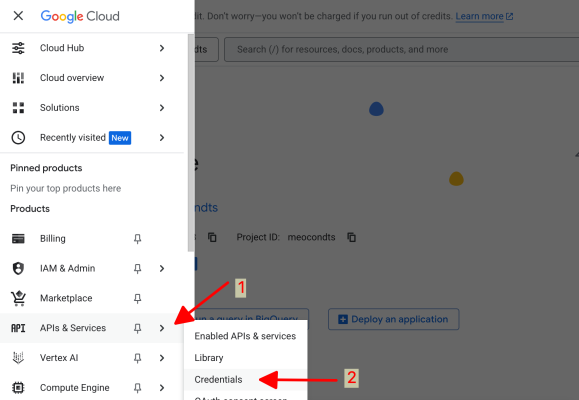Click the Deploy an application button
579x400 pixels.
394,319
